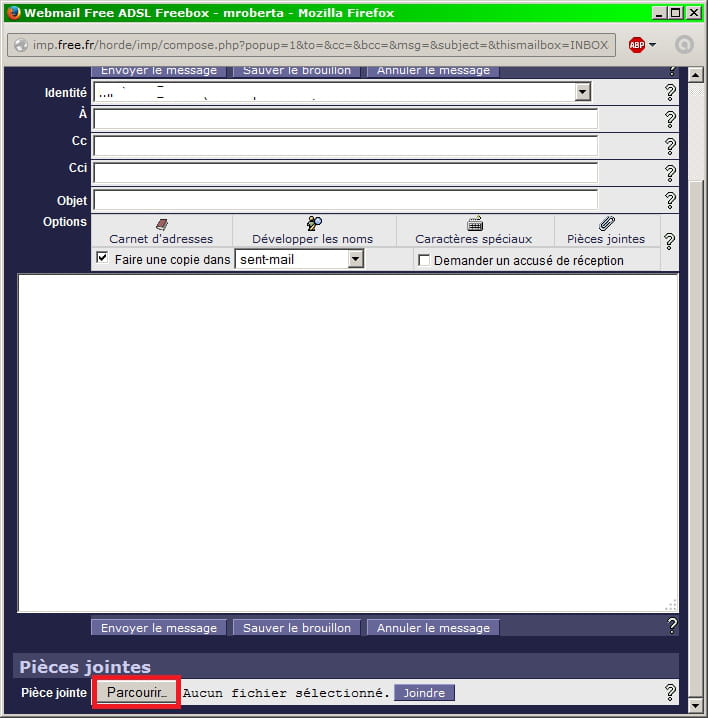Click bottom Annuler le message button

coord(433,628)
